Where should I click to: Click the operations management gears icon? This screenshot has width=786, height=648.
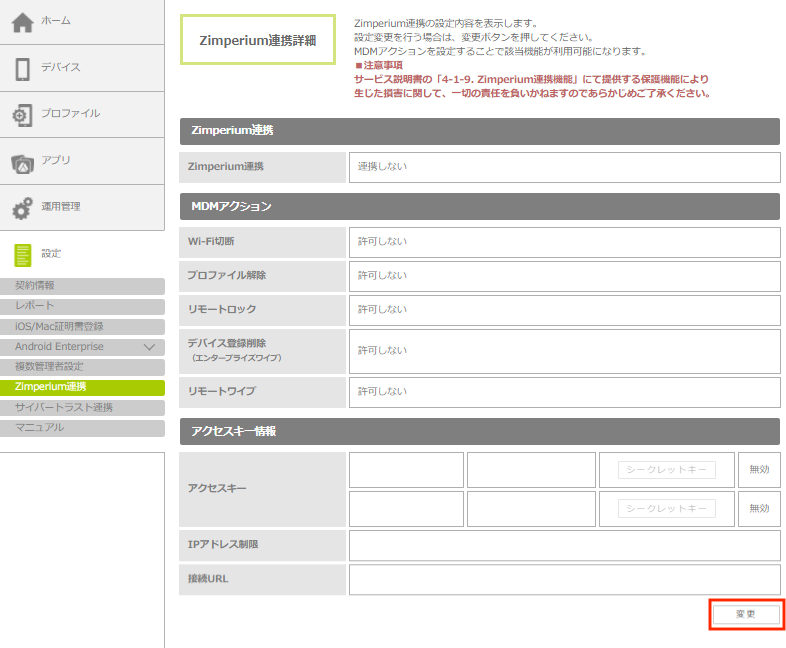pyautogui.click(x=22, y=208)
